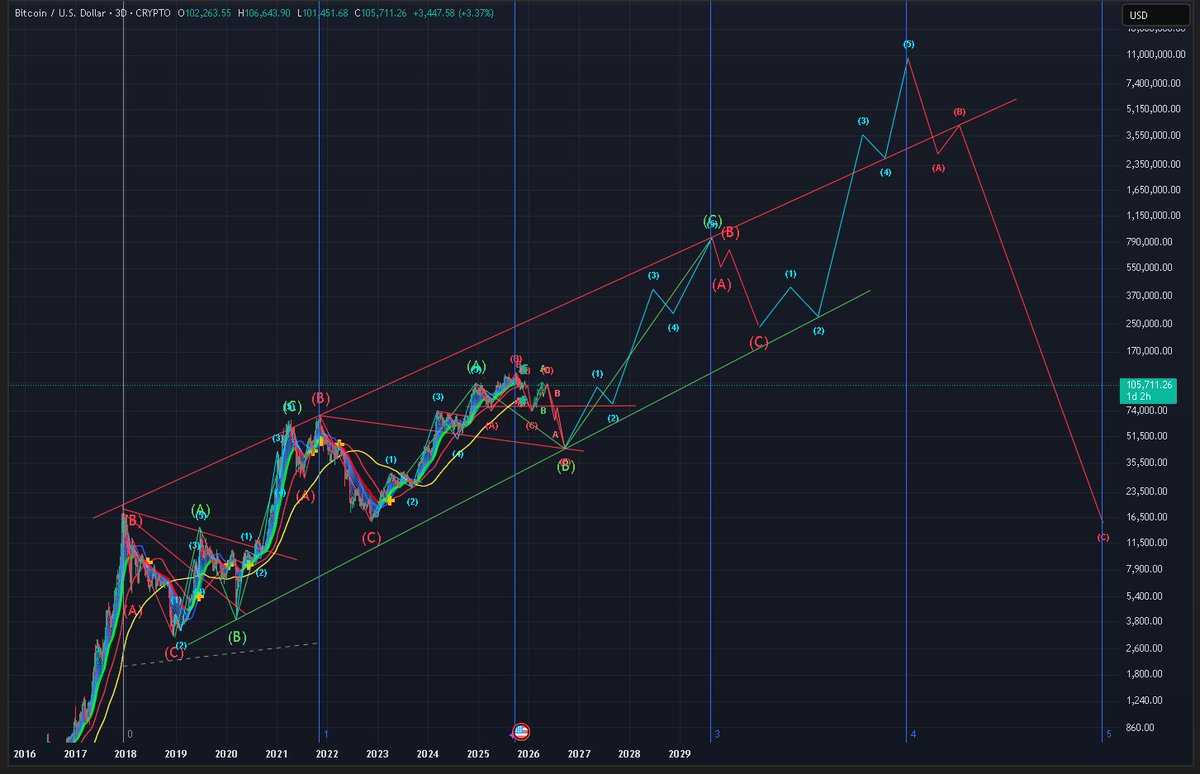Click the change value +3,447.58 (+3.37%)

451,14
